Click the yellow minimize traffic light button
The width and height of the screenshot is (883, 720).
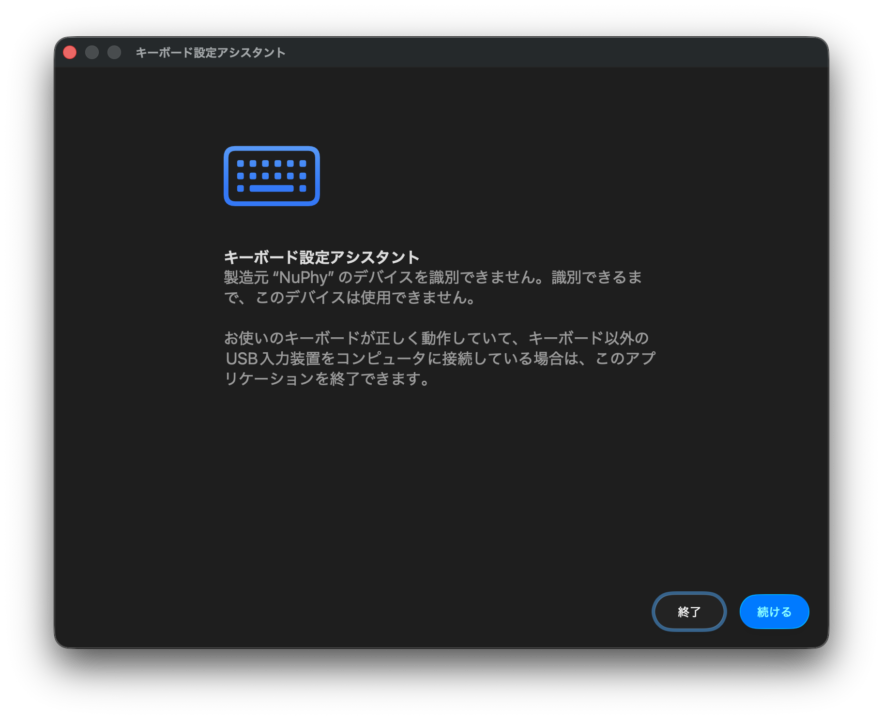[90, 51]
